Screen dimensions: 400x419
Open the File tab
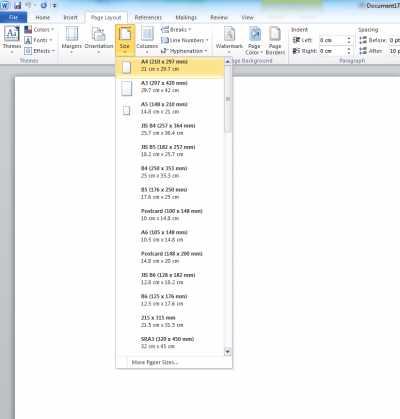[13, 17]
